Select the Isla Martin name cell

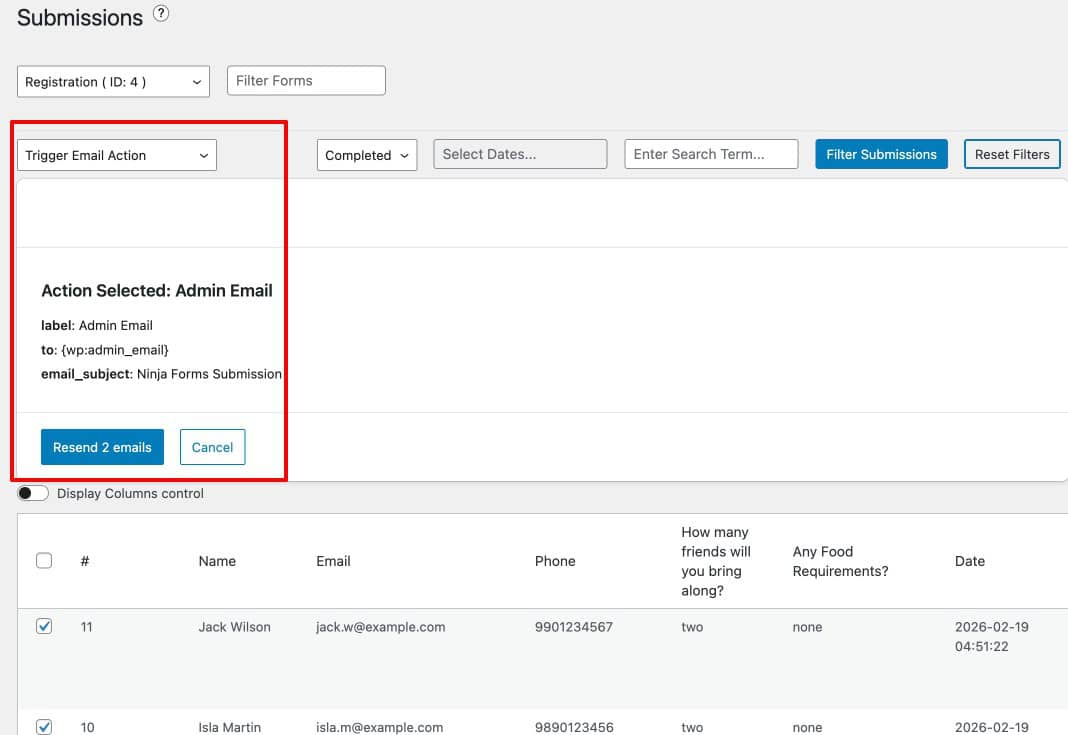pos(230,728)
